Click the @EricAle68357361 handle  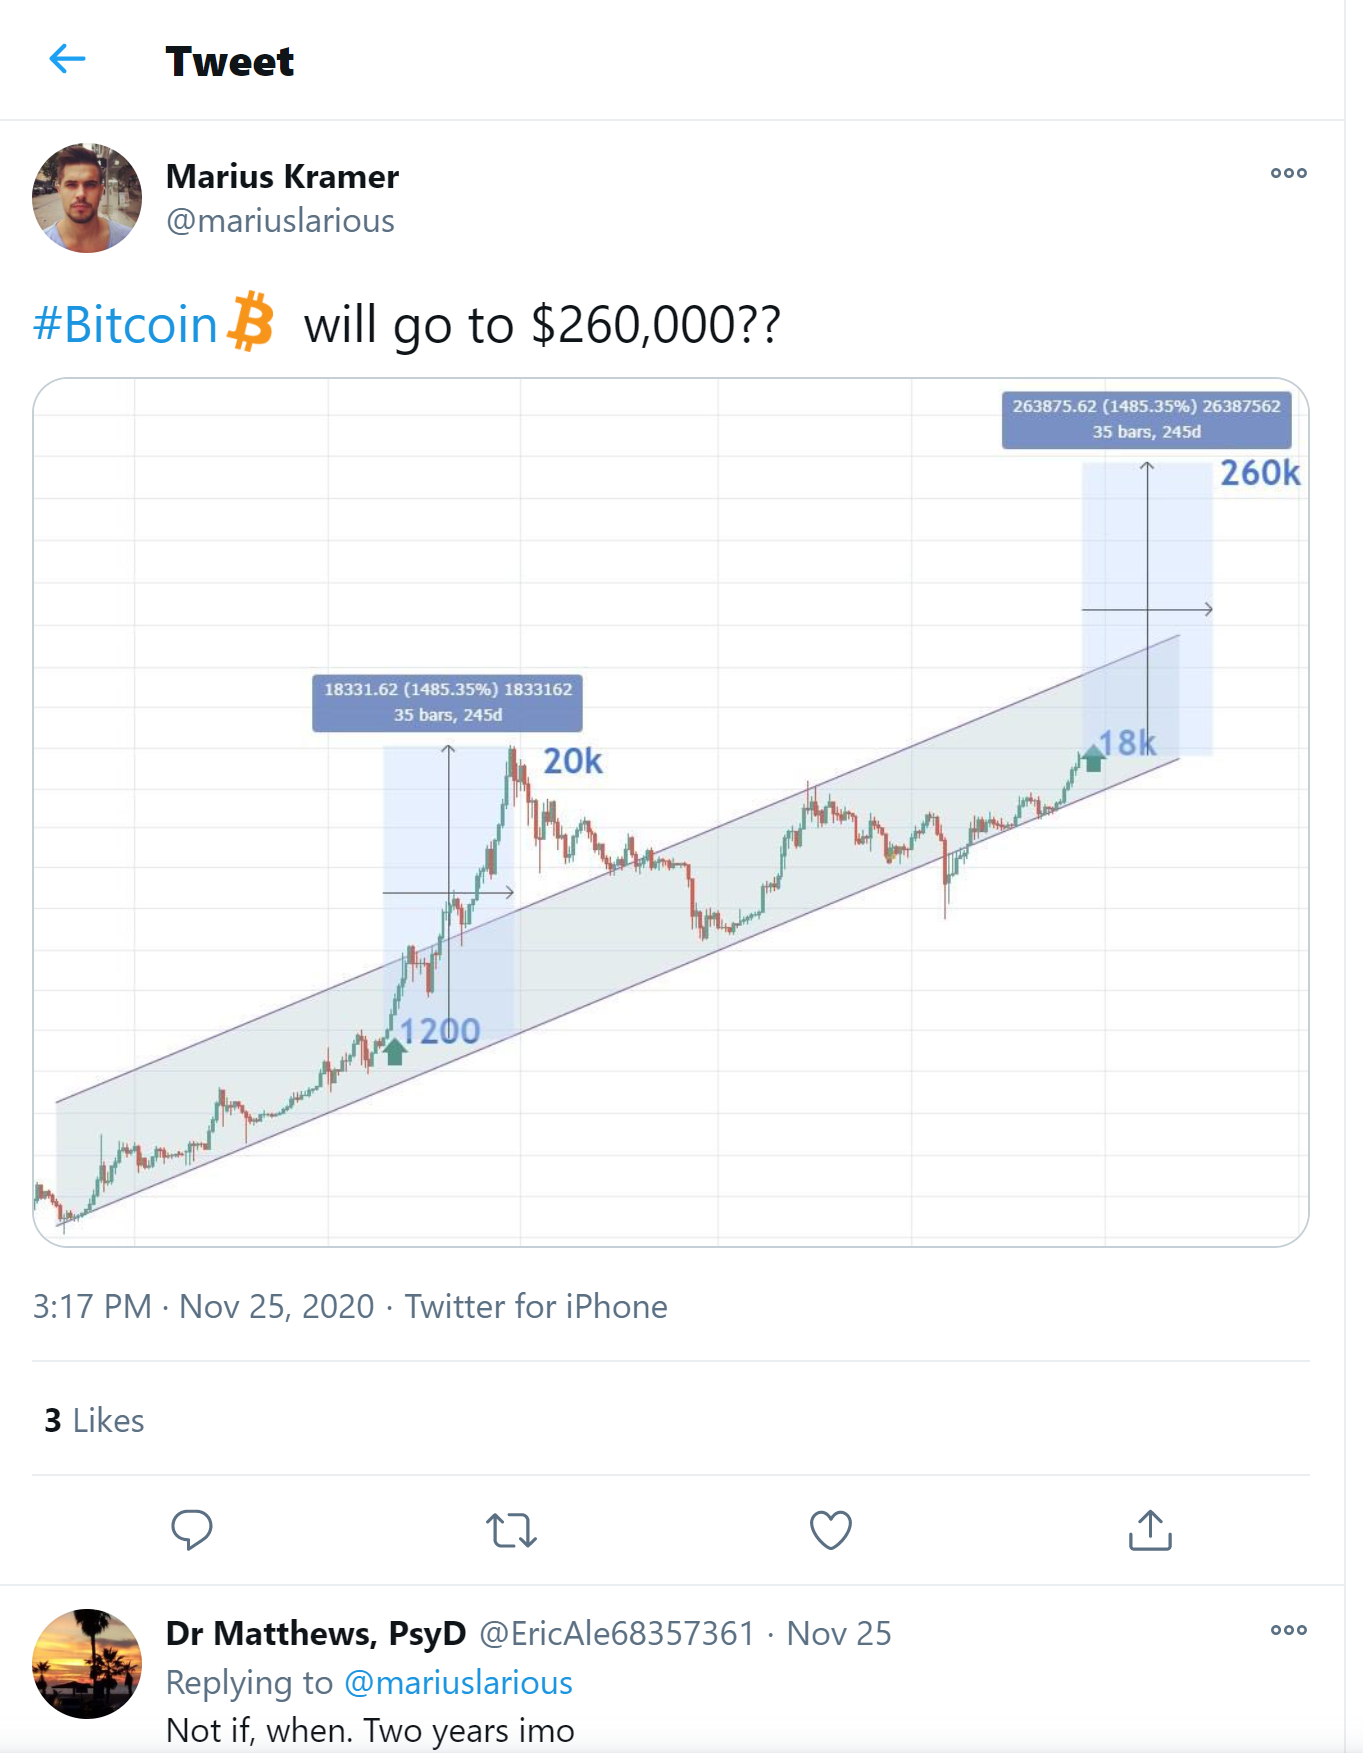pyautogui.click(x=616, y=1633)
